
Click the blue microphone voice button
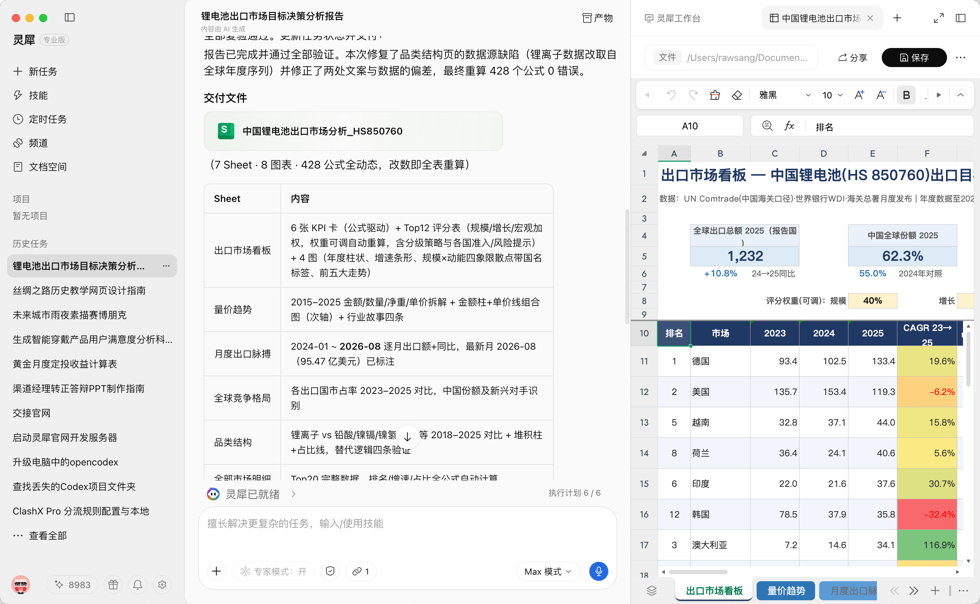click(x=598, y=571)
